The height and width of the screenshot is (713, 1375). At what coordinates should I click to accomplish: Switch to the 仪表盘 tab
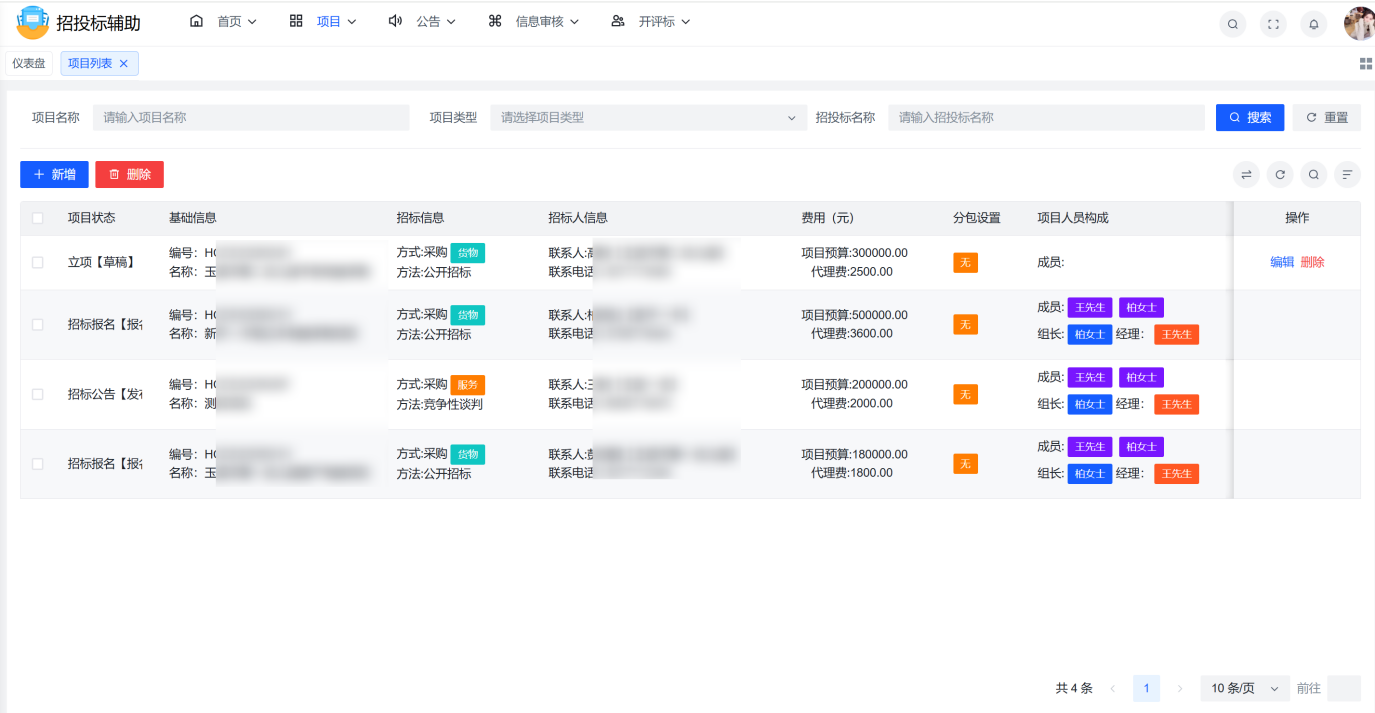[28, 62]
